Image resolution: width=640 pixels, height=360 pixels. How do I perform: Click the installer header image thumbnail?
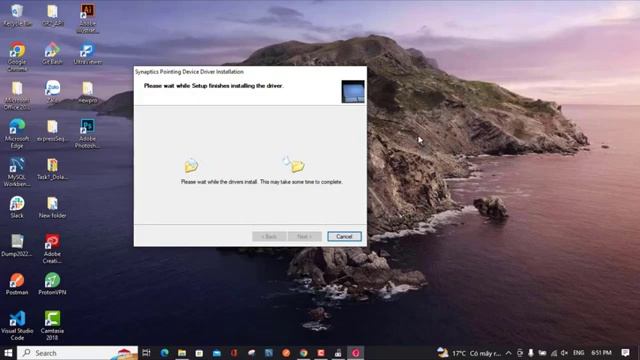[353, 91]
